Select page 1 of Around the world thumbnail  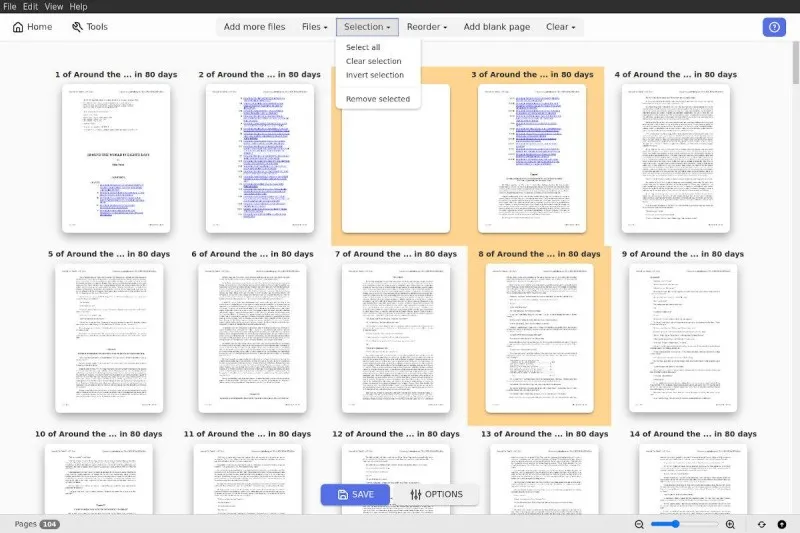click(116, 158)
